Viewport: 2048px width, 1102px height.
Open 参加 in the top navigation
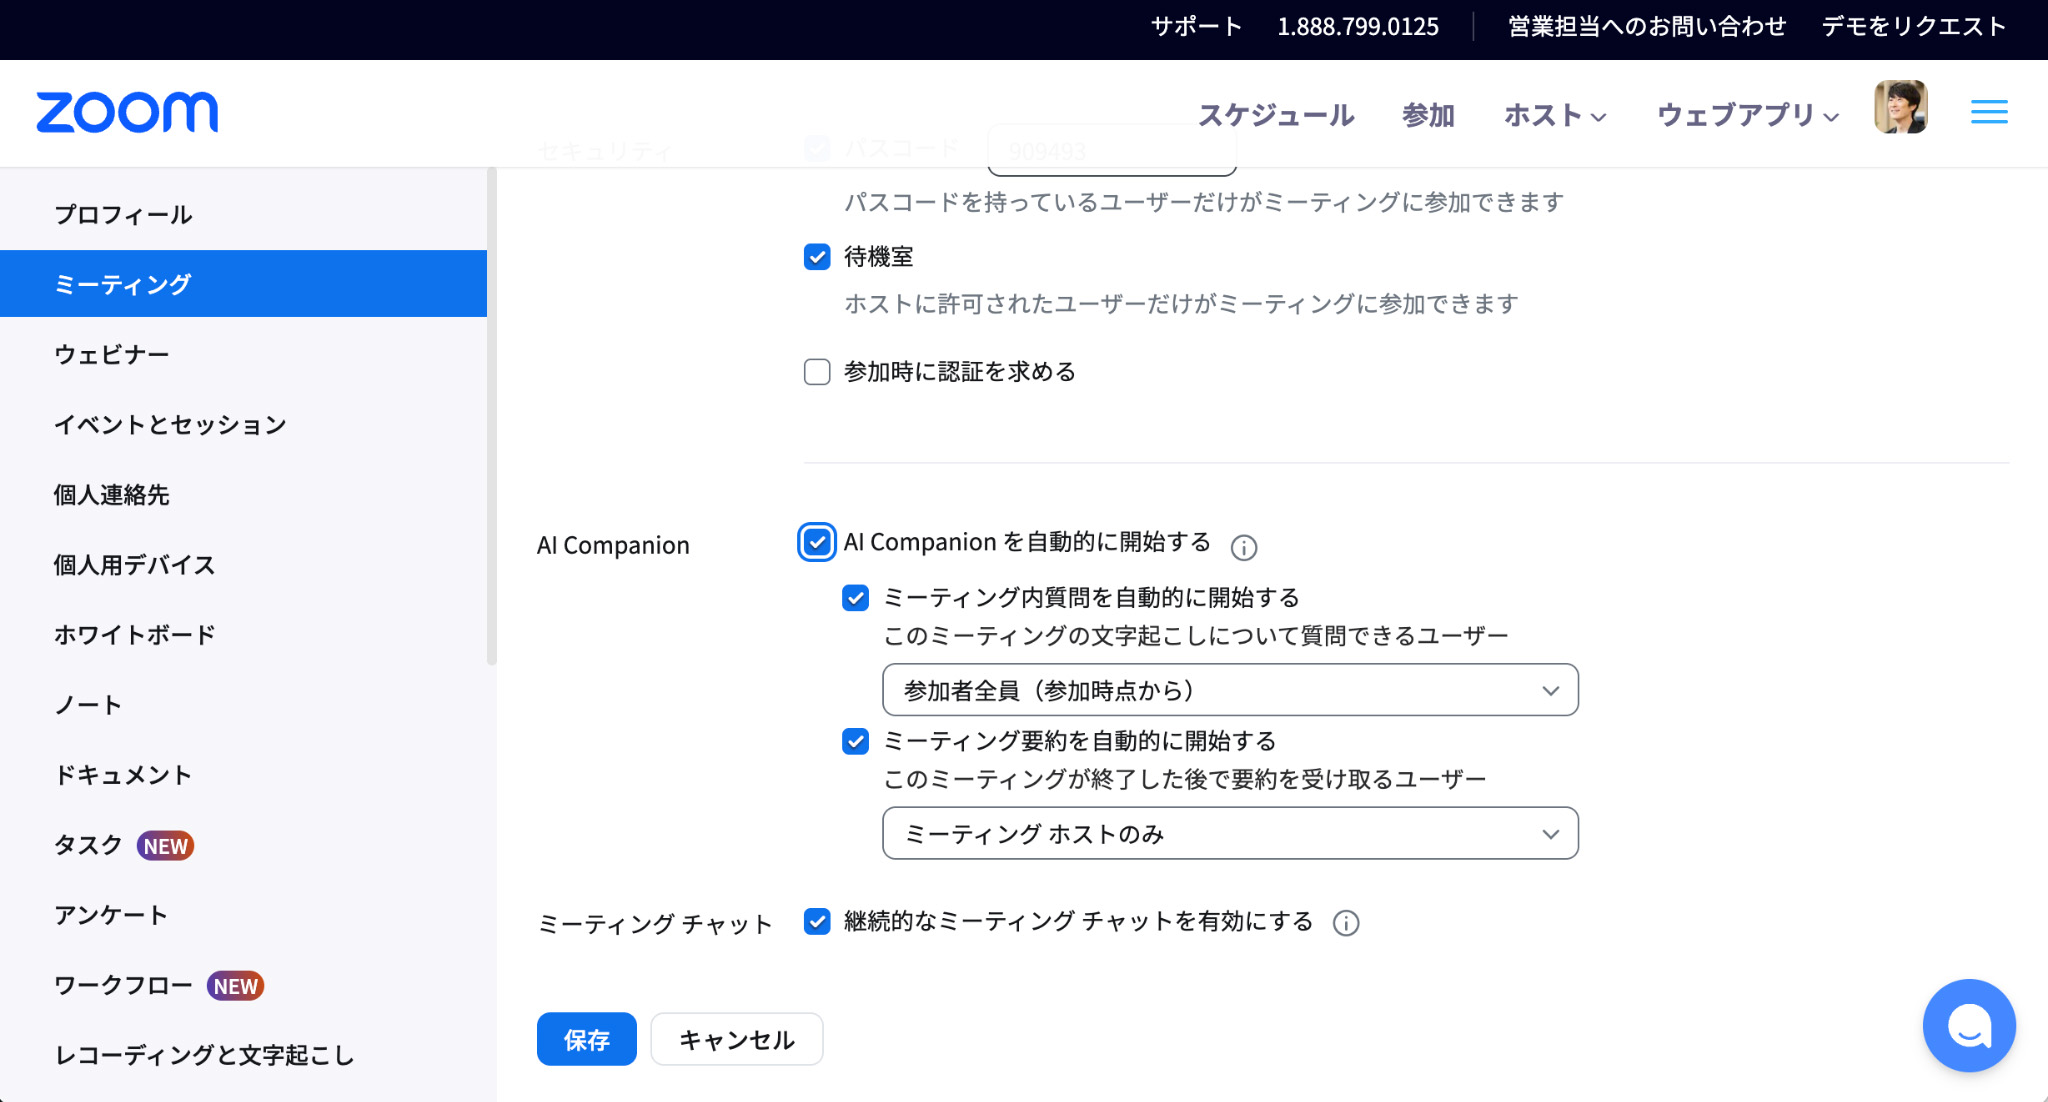1428,115
